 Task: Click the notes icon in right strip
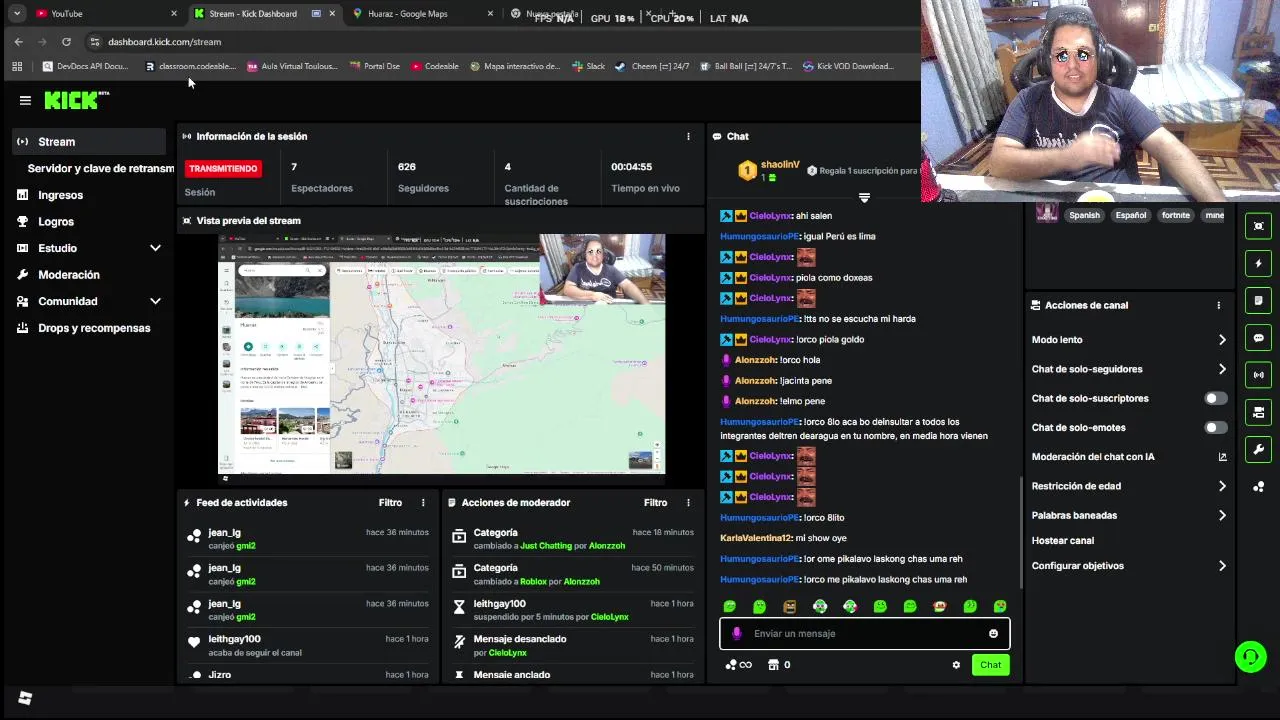1259,300
